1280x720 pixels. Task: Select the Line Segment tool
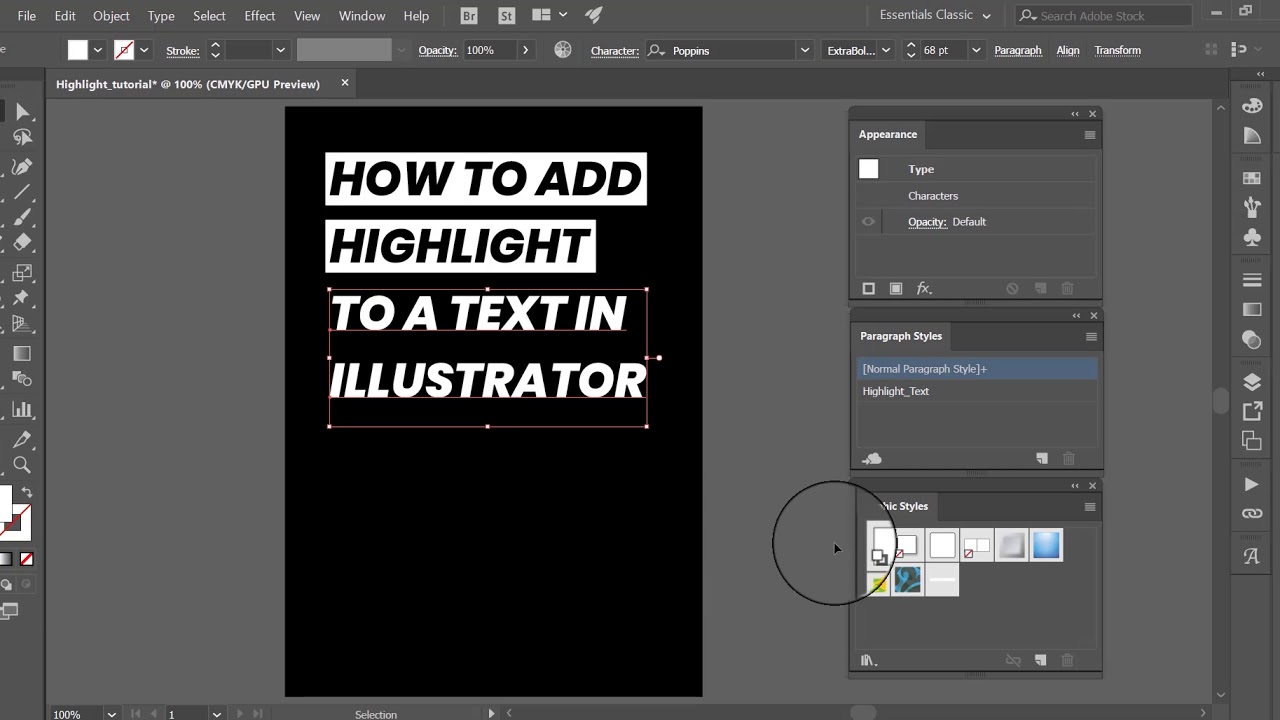pyautogui.click(x=22, y=192)
